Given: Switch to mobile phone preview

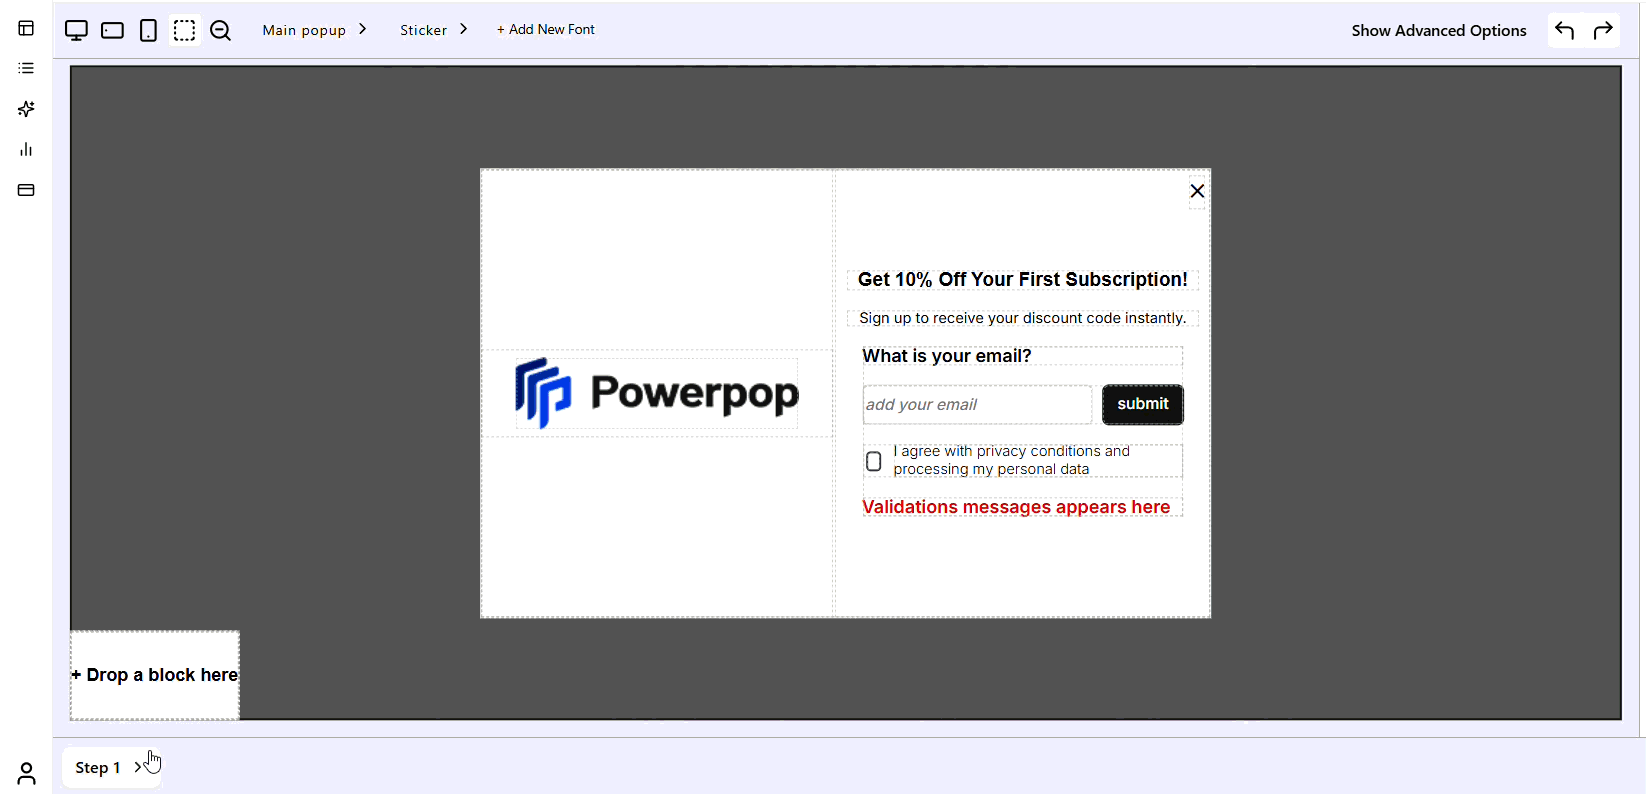Looking at the screenshot, I should [148, 30].
